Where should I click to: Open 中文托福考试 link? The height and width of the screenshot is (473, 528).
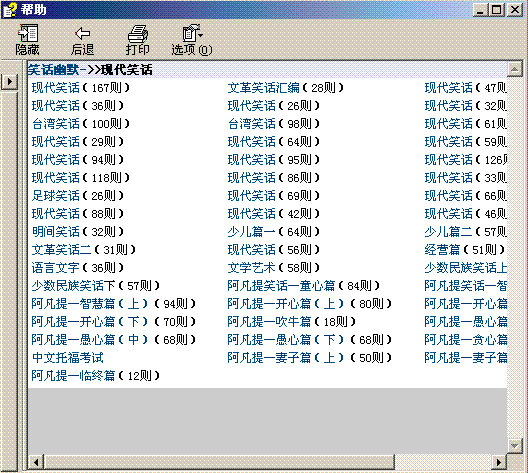coord(68,358)
